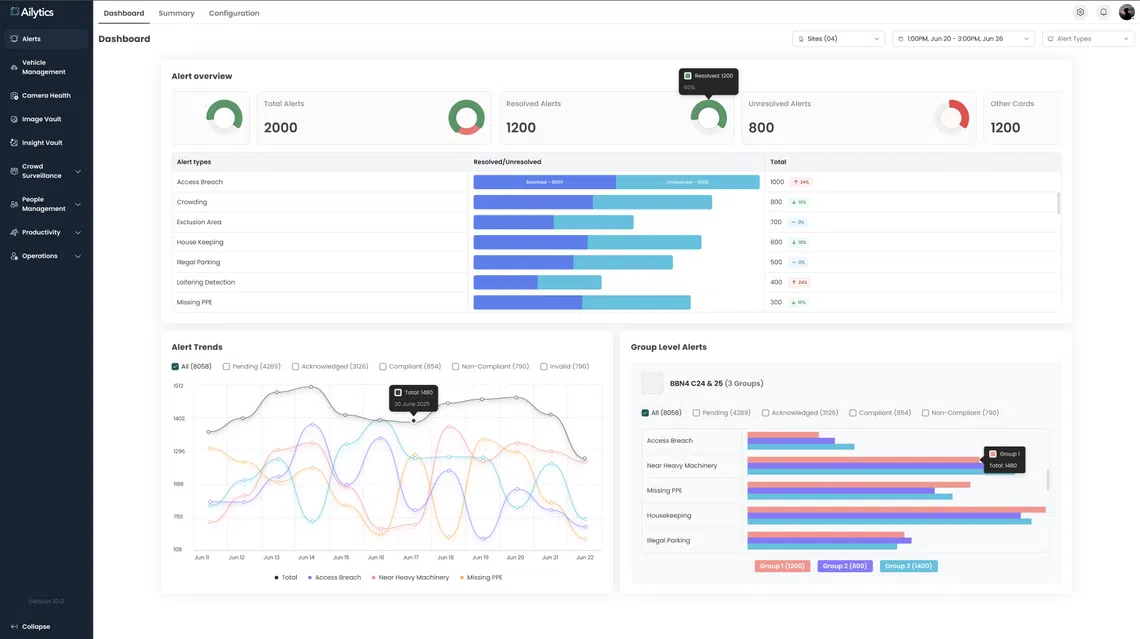
Task: Click the Group 2 (800) legend button
Action: point(845,566)
